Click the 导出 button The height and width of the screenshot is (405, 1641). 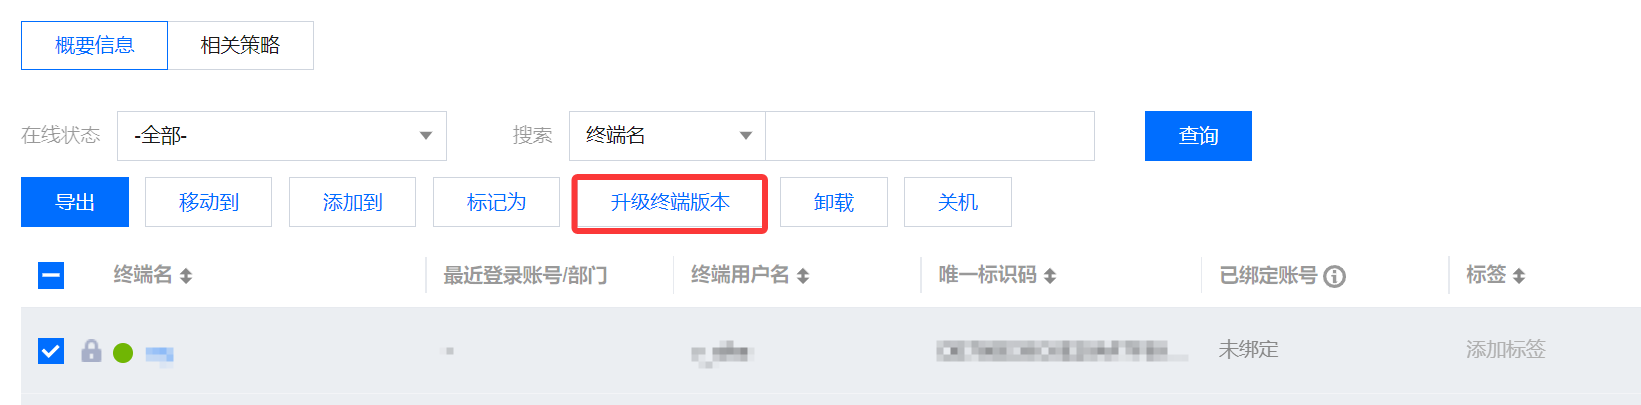(x=75, y=202)
